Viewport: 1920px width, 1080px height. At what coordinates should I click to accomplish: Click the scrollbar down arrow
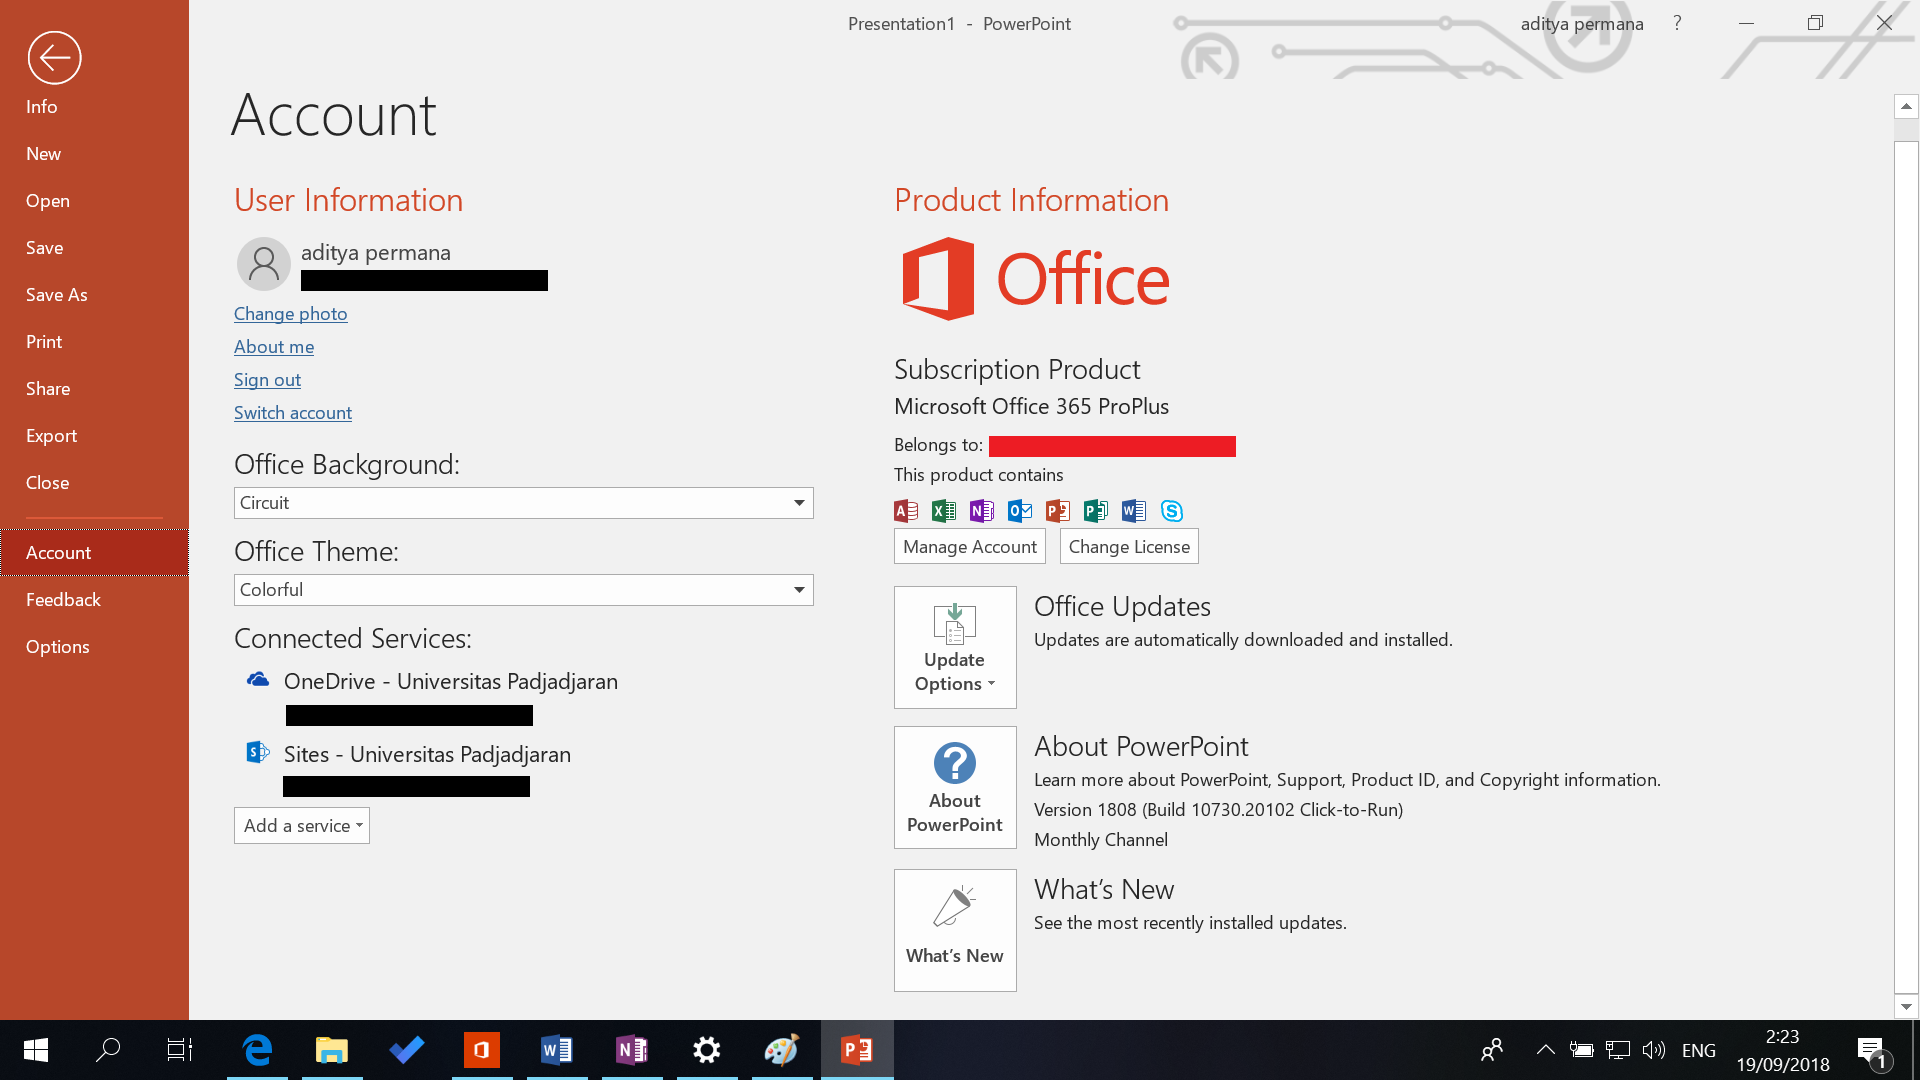coord(1906,1007)
